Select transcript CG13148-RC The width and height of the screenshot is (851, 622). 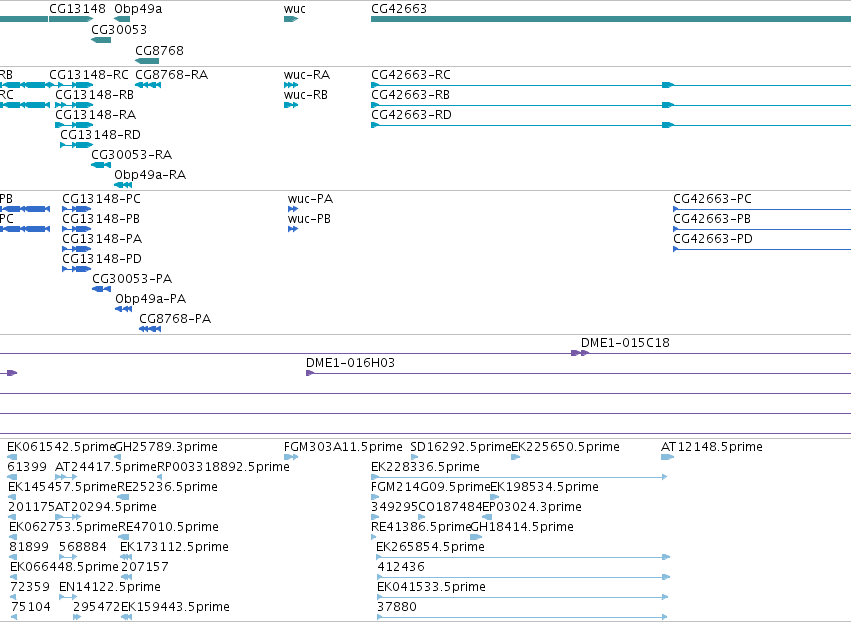[89, 74]
